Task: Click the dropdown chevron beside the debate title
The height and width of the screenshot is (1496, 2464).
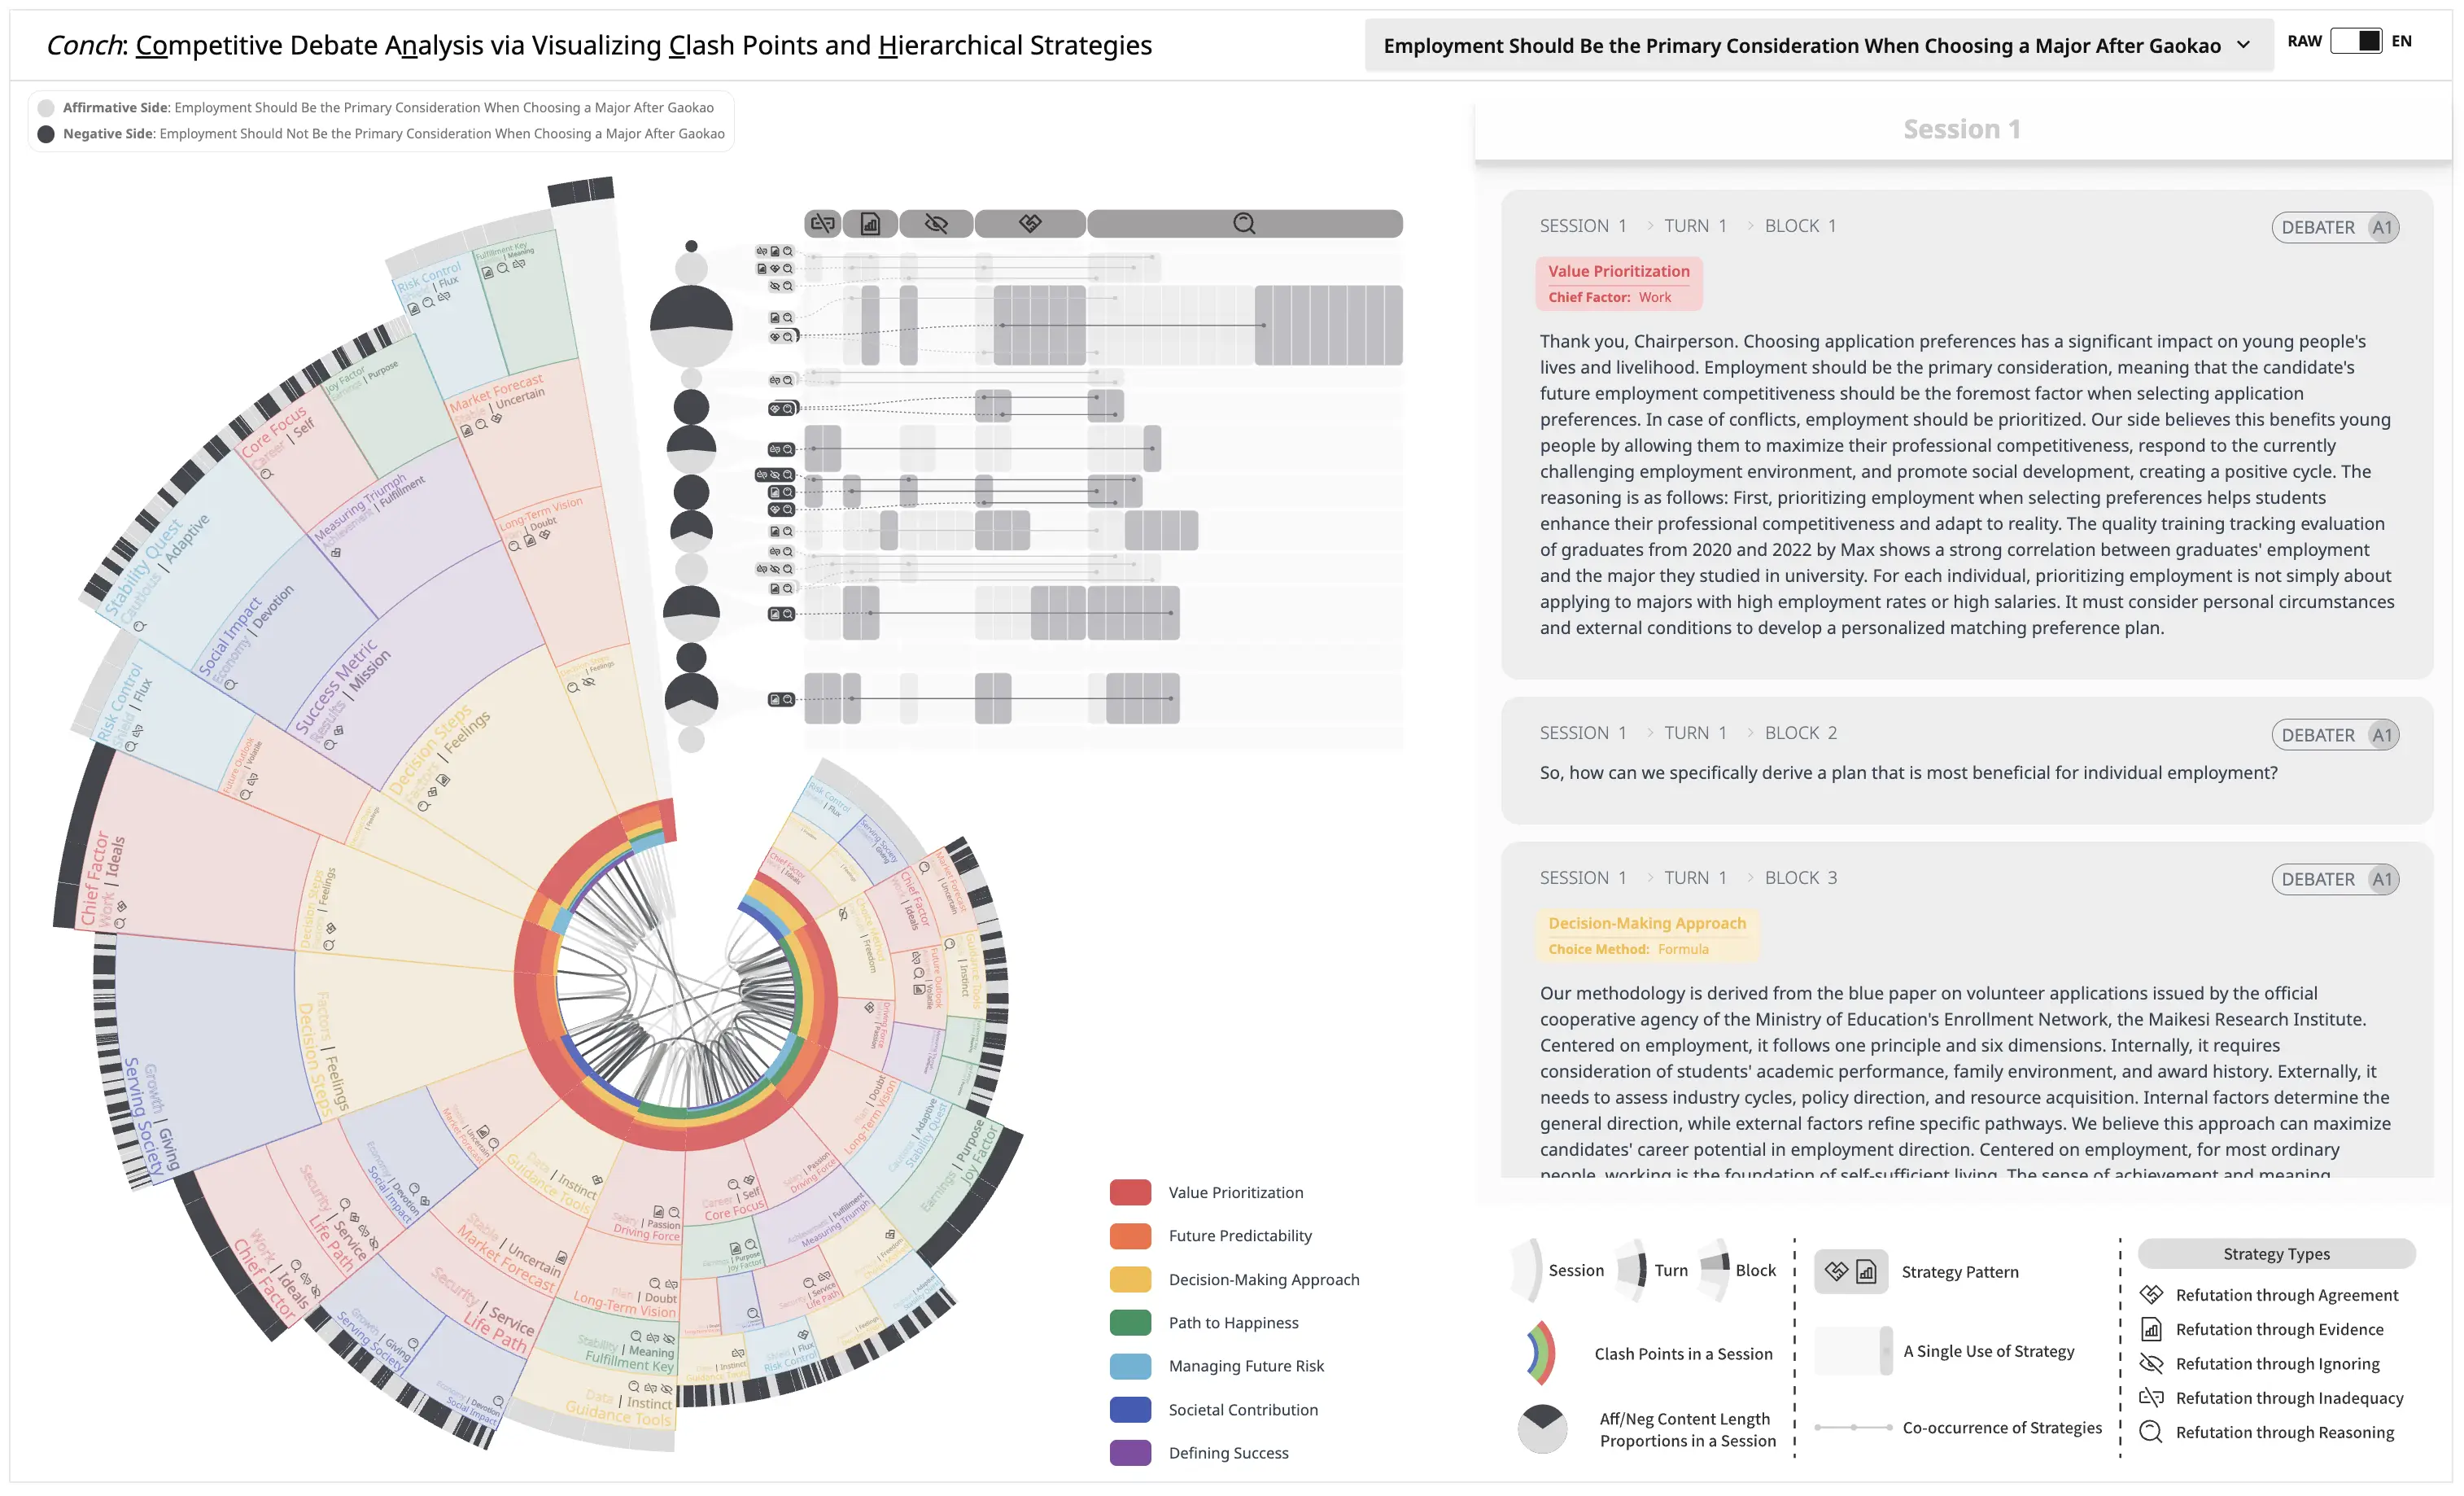Action: click(x=2244, y=46)
